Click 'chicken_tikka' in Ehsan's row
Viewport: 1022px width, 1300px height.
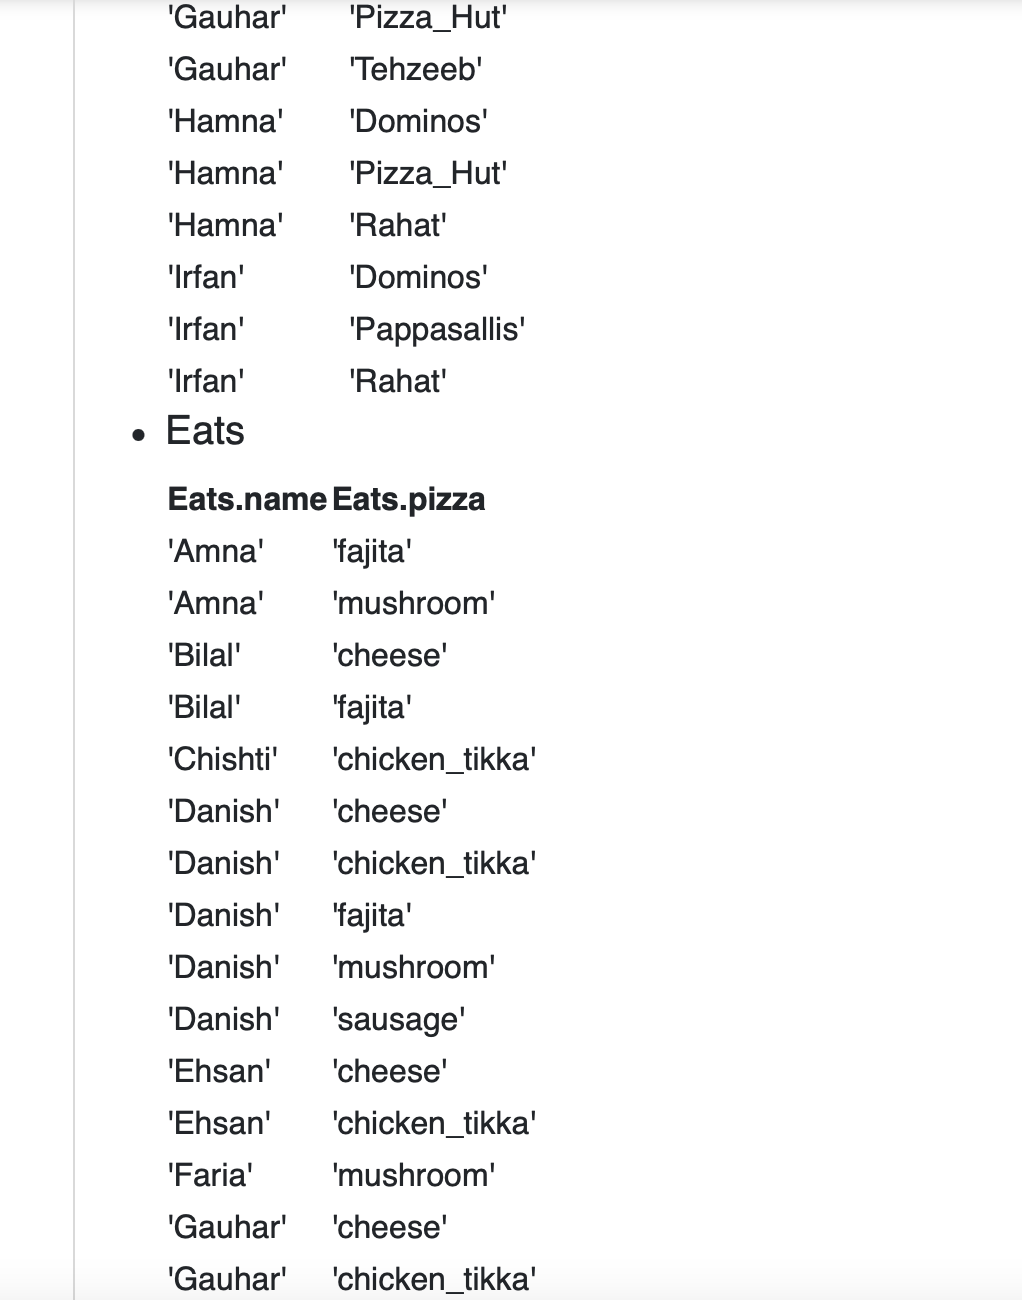(x=434, y=1123)
